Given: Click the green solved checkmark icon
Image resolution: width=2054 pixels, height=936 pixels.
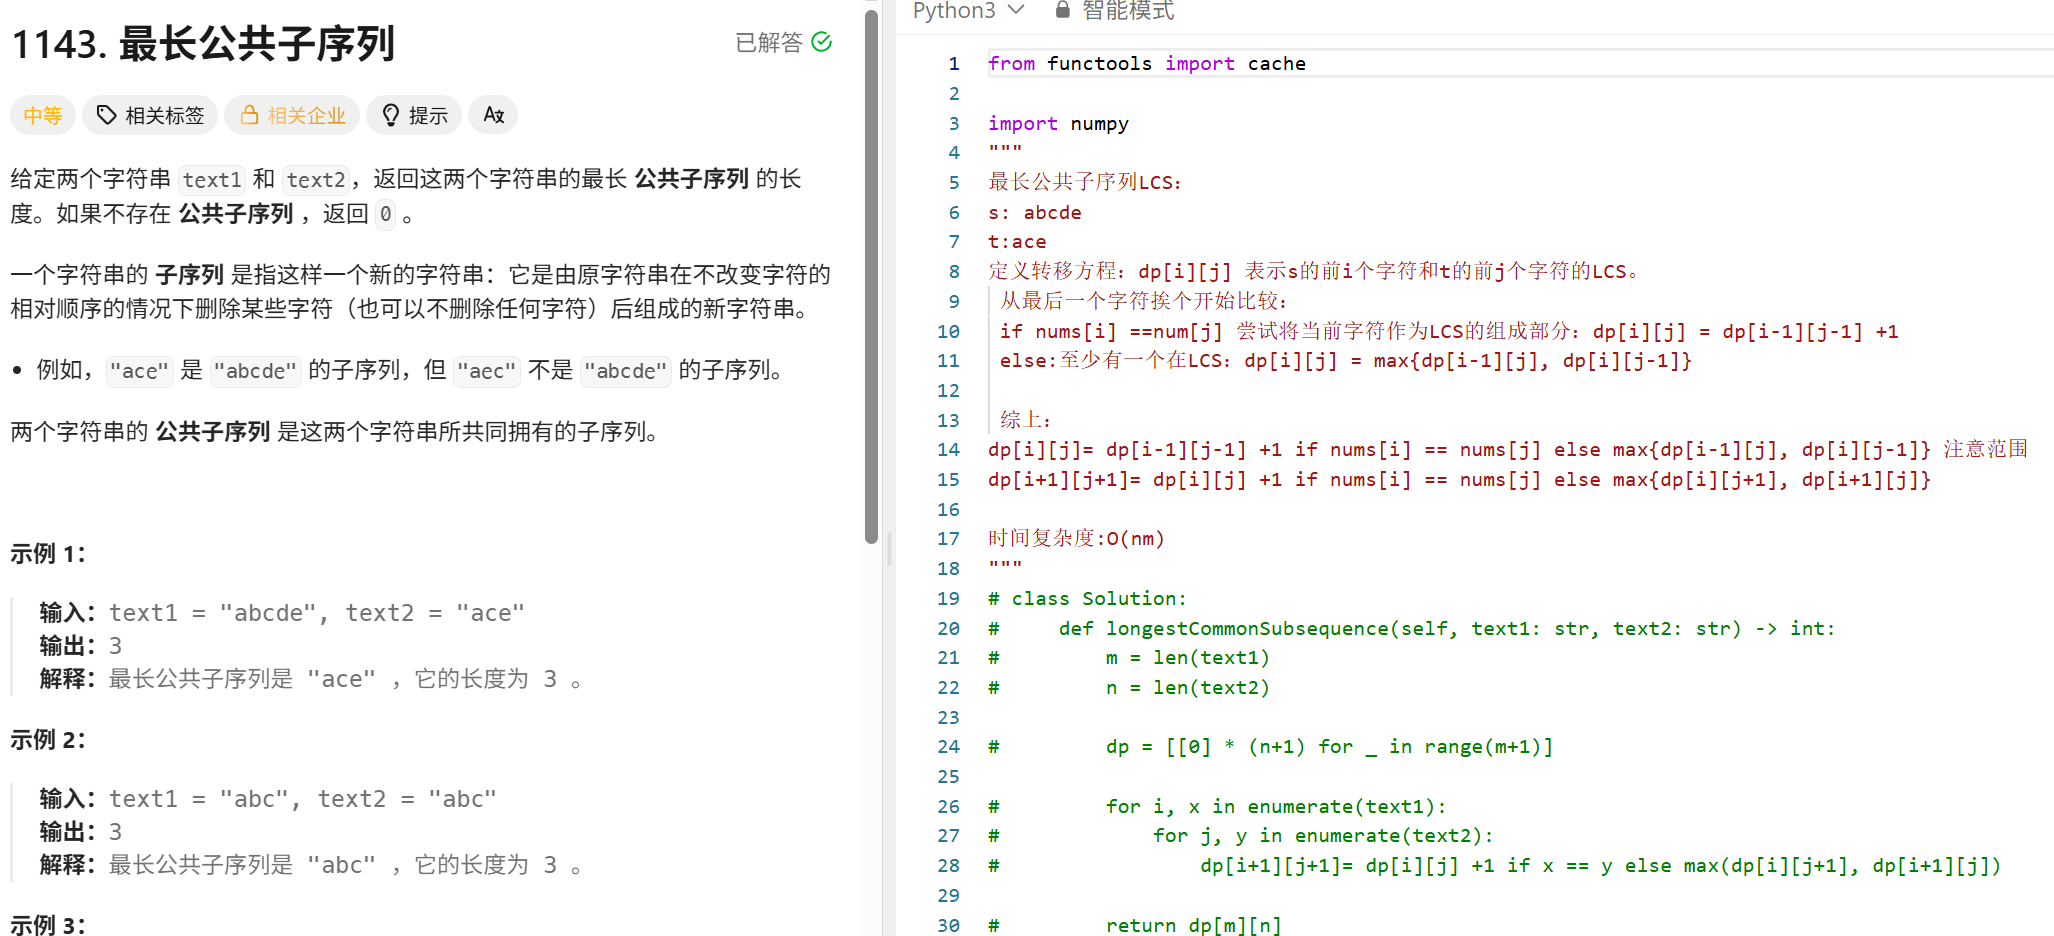Looking at the screenshot, I should point(822,42).
